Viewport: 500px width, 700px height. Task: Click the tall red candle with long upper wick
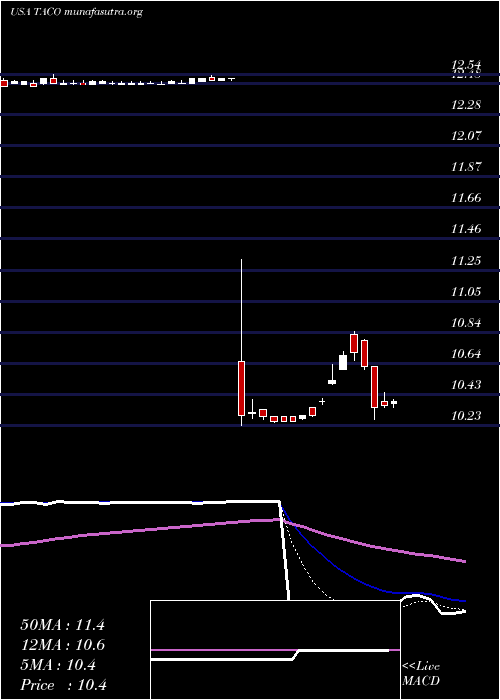(x=242, y=388)
